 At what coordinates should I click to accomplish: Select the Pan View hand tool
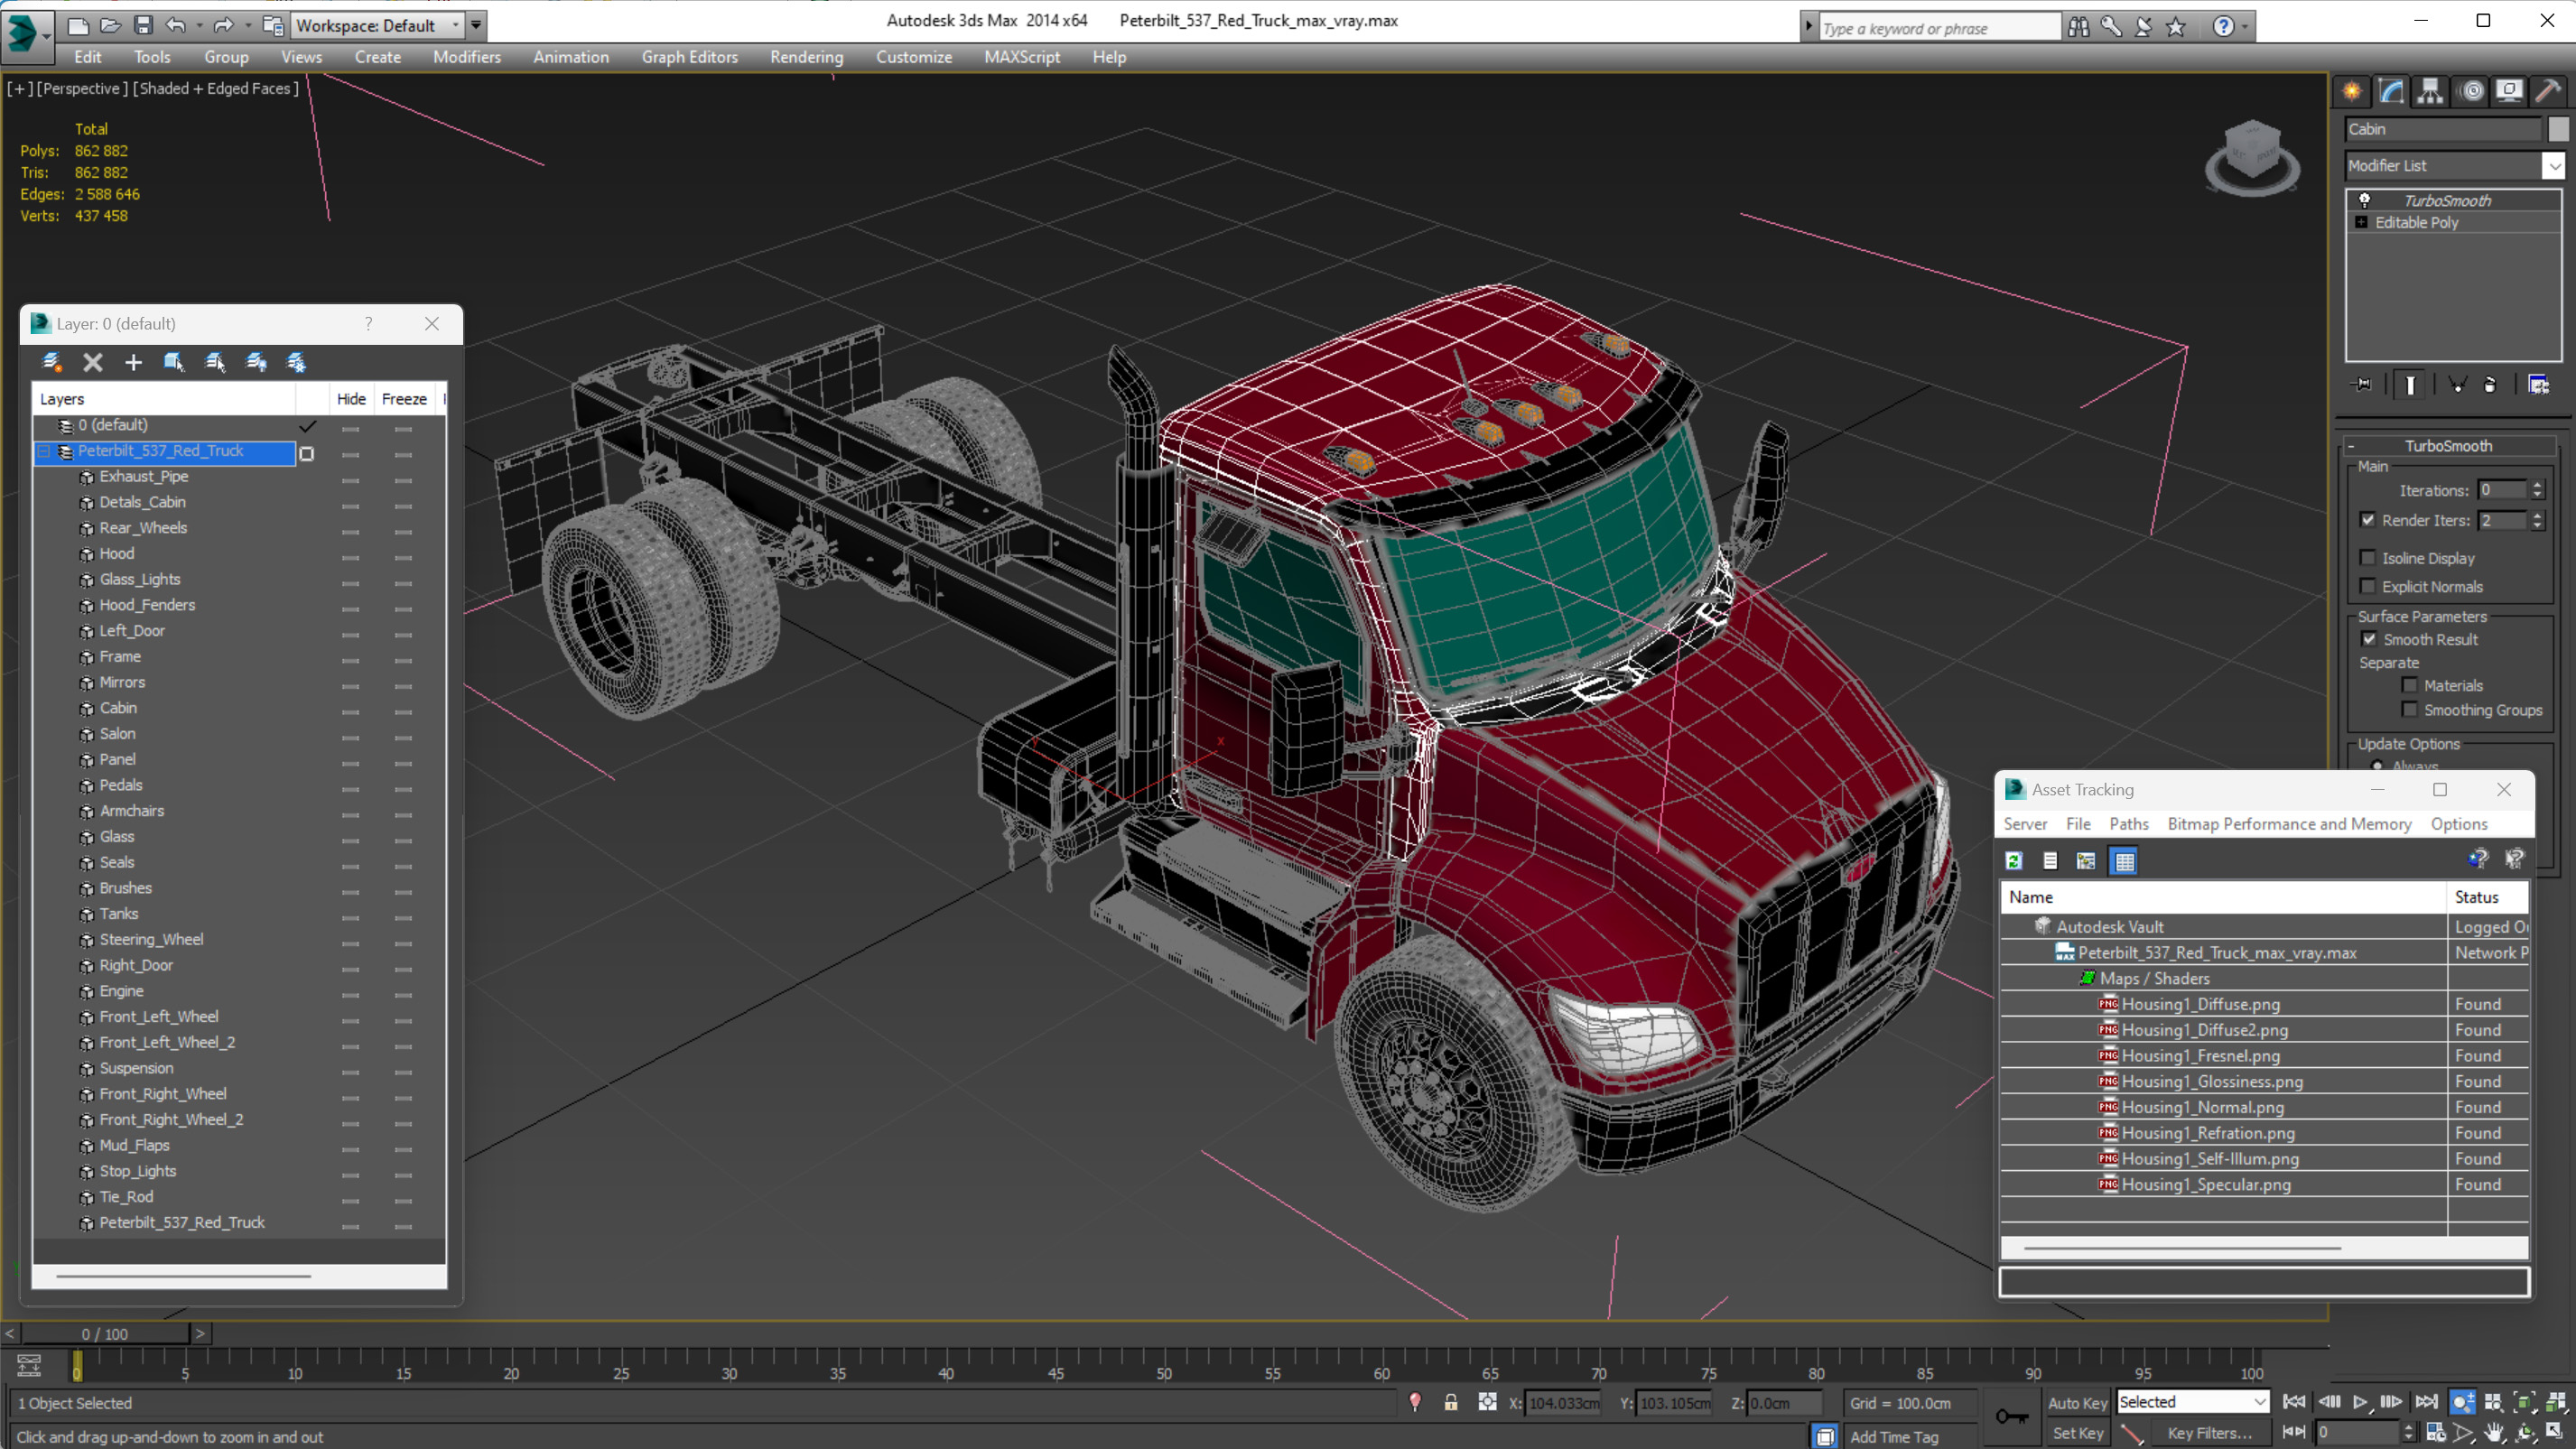2494,1432
